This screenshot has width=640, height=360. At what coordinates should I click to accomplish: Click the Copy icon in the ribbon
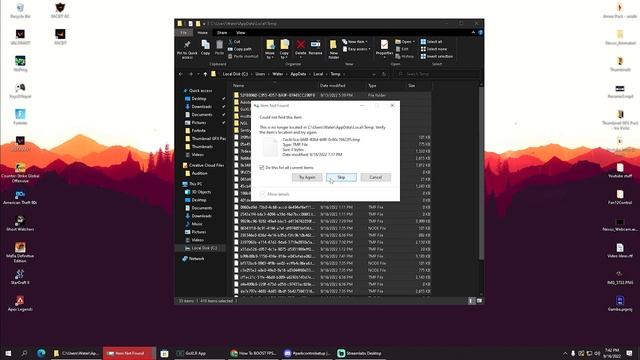(205, 47)
